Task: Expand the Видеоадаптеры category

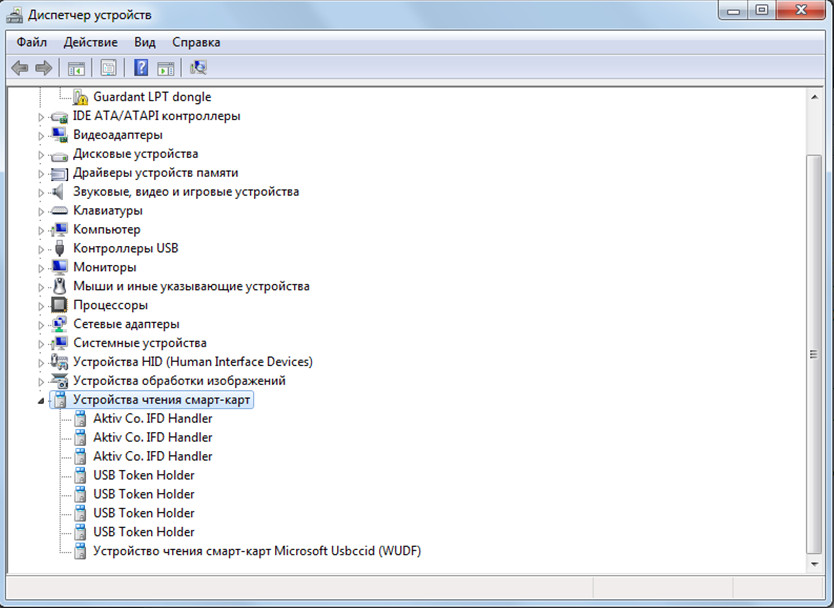Action: 42,135
